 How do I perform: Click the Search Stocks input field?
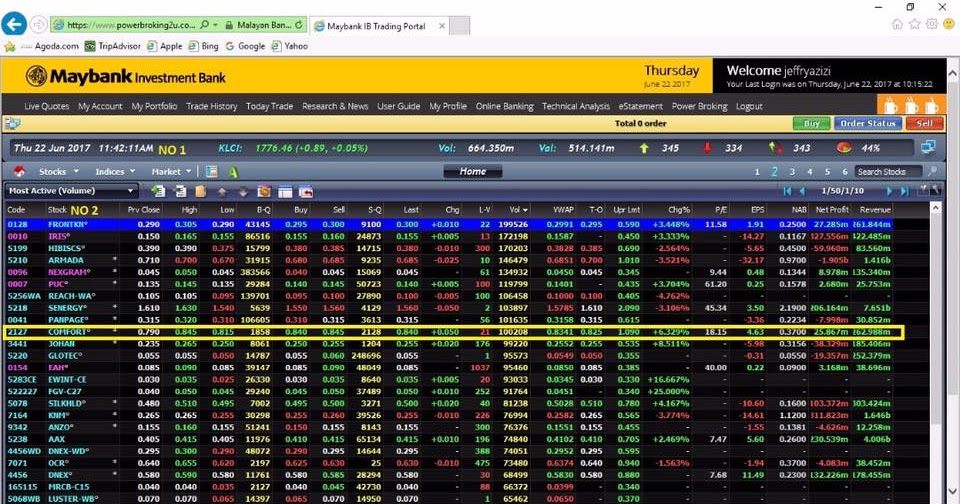pos(888,171)
